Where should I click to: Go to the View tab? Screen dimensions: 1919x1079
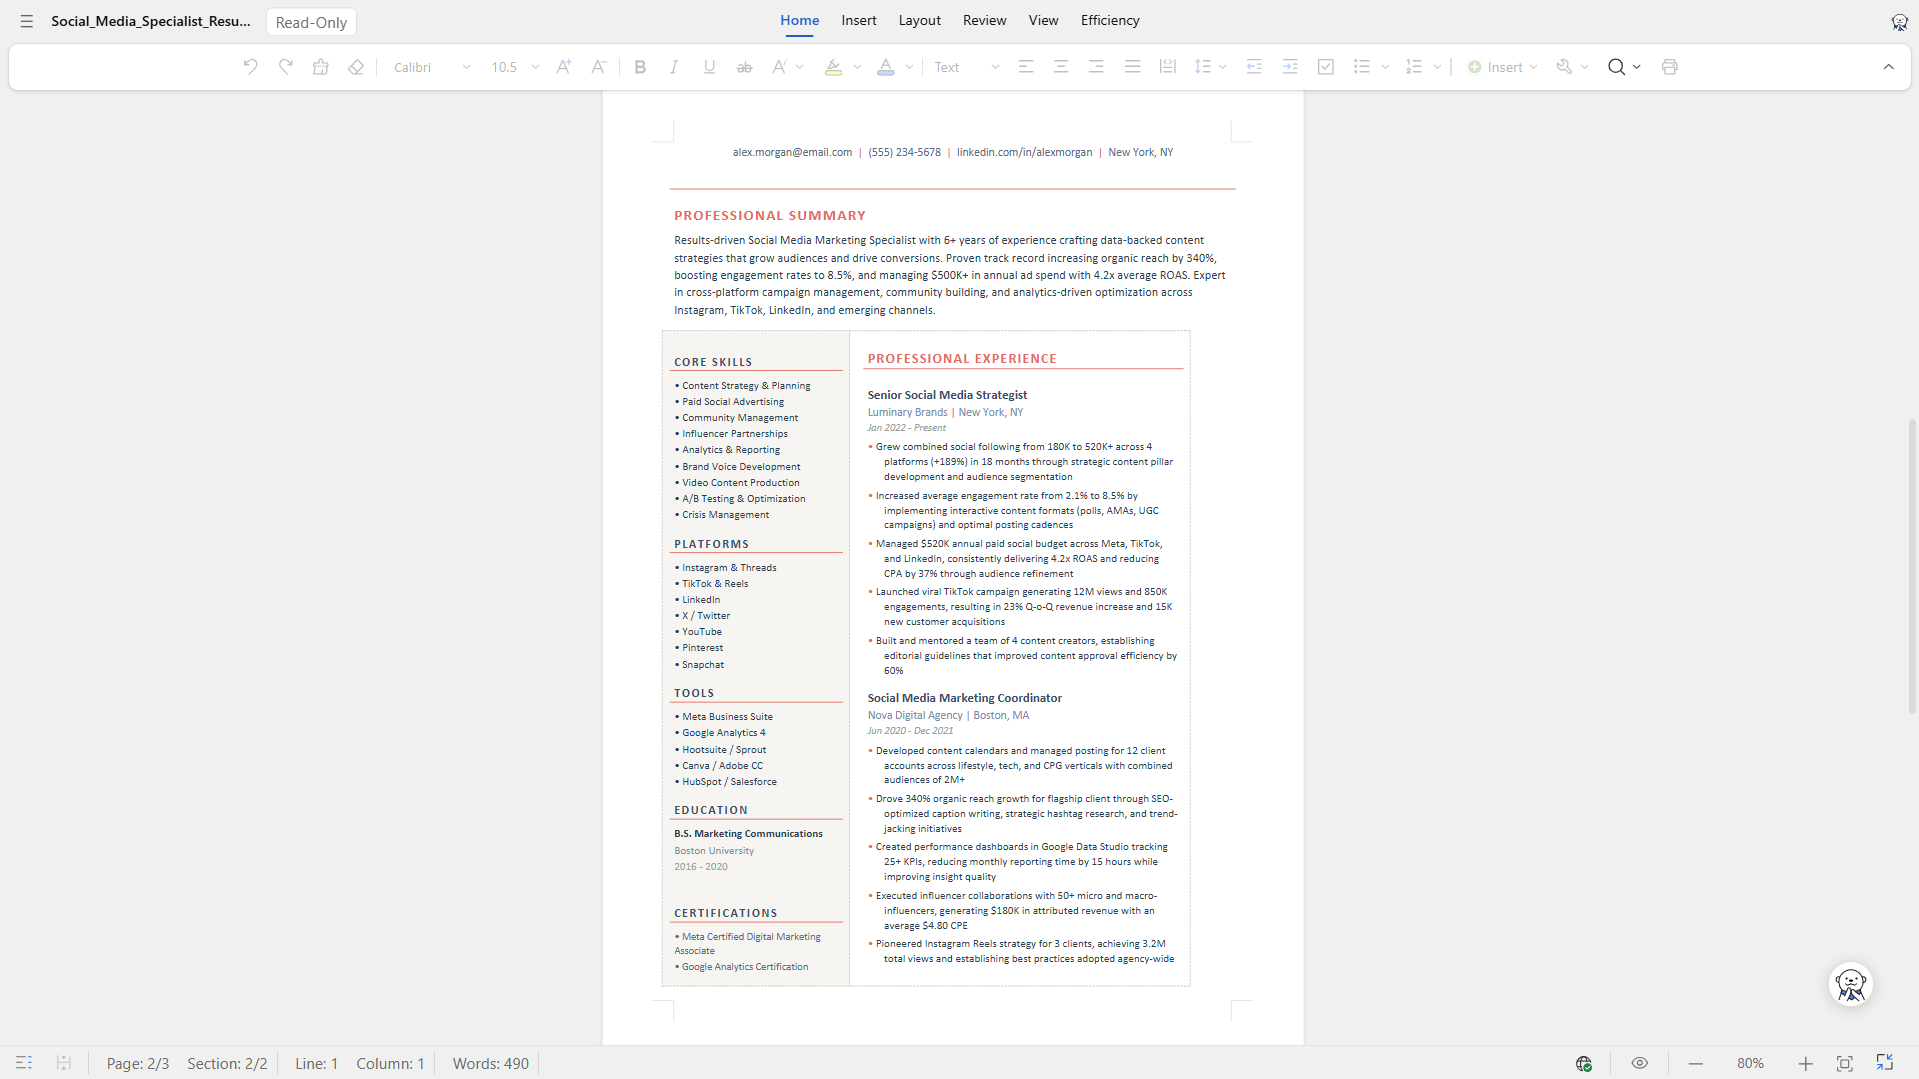(1043, 20)
